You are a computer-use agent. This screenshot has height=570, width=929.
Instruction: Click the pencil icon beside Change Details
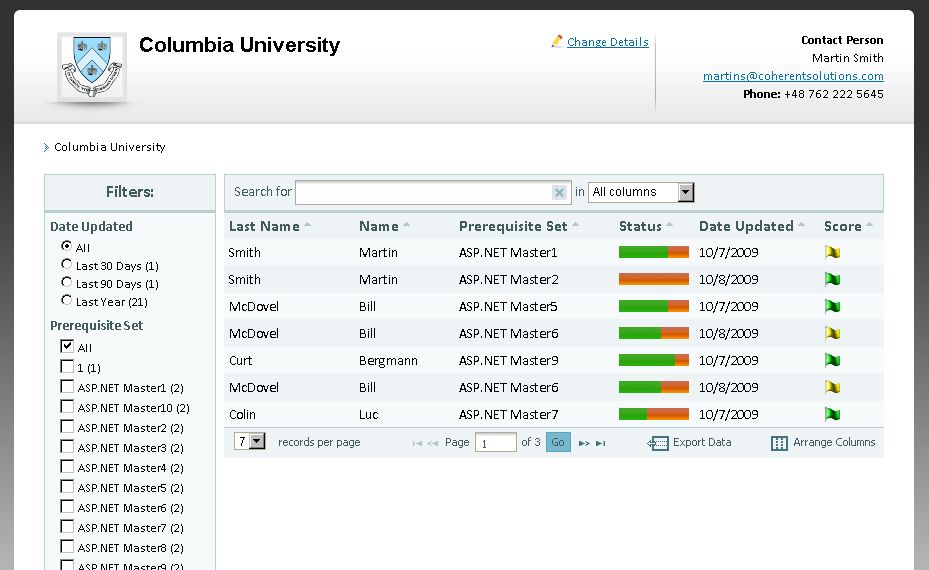click(x=557, y=41)
